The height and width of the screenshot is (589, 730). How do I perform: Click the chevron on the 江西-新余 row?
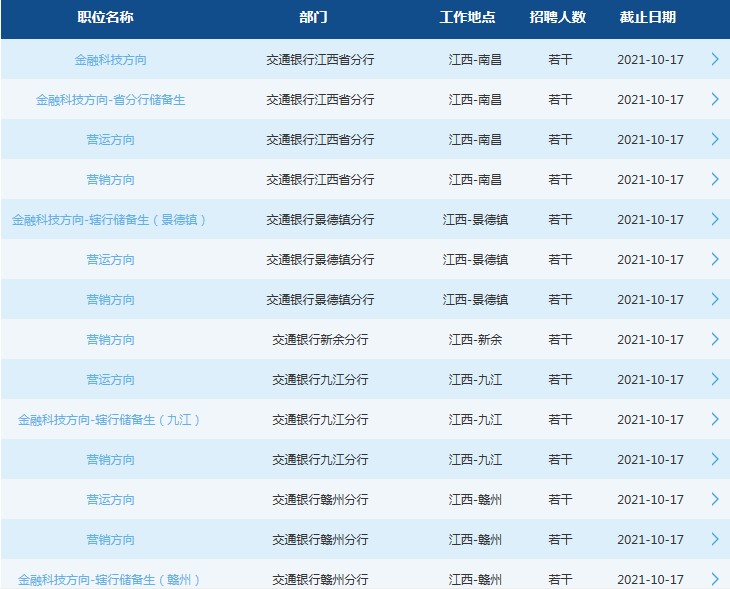715,339
